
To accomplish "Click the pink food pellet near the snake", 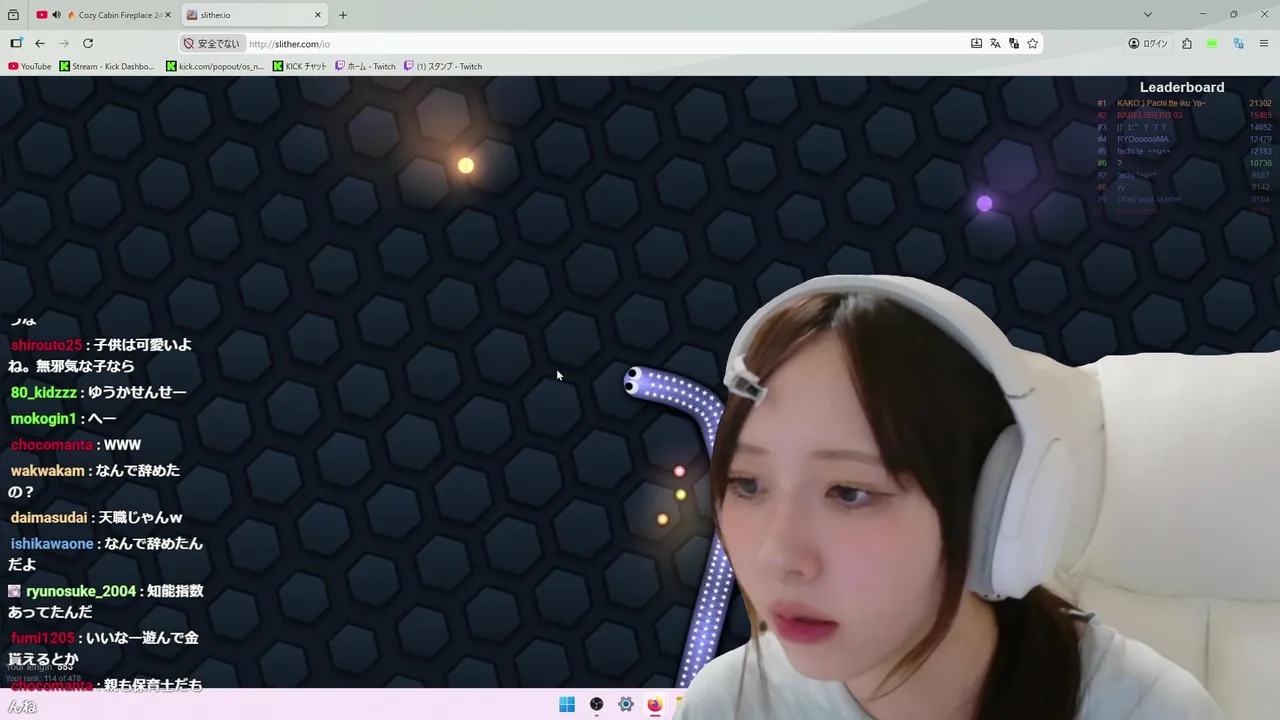I will pos(680,471).
